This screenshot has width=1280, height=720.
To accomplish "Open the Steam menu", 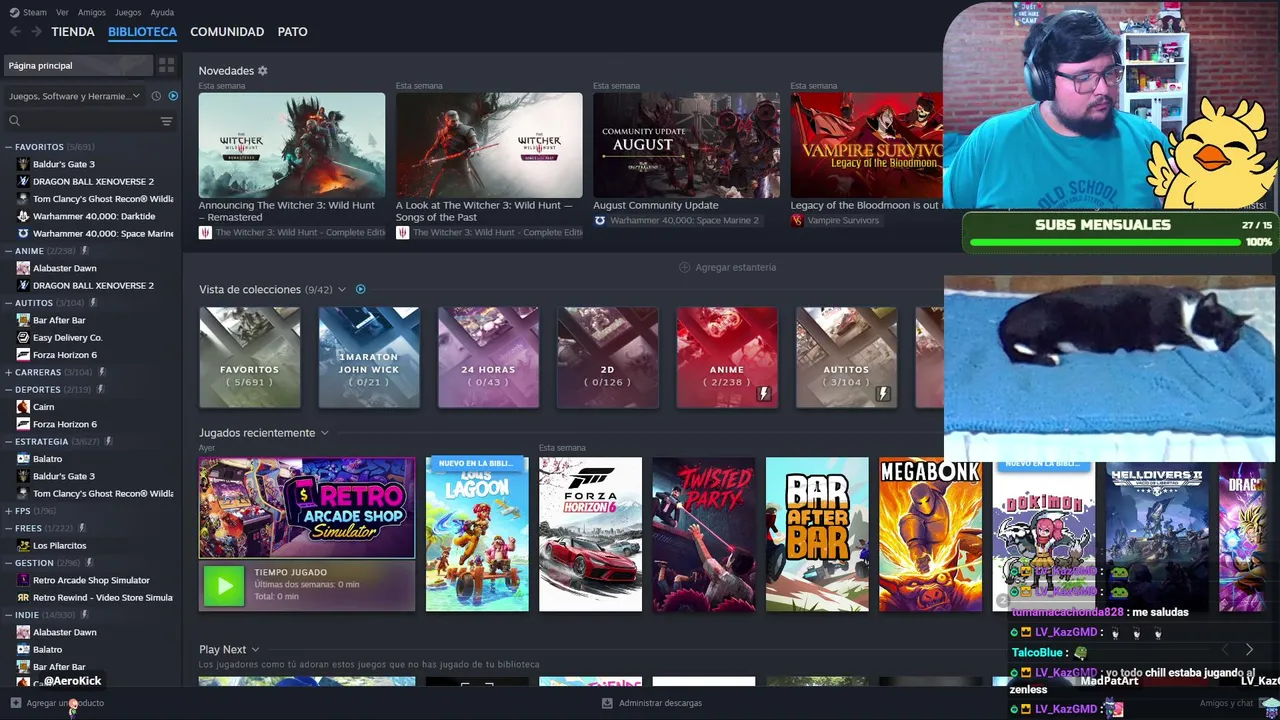I will (29, 12).
